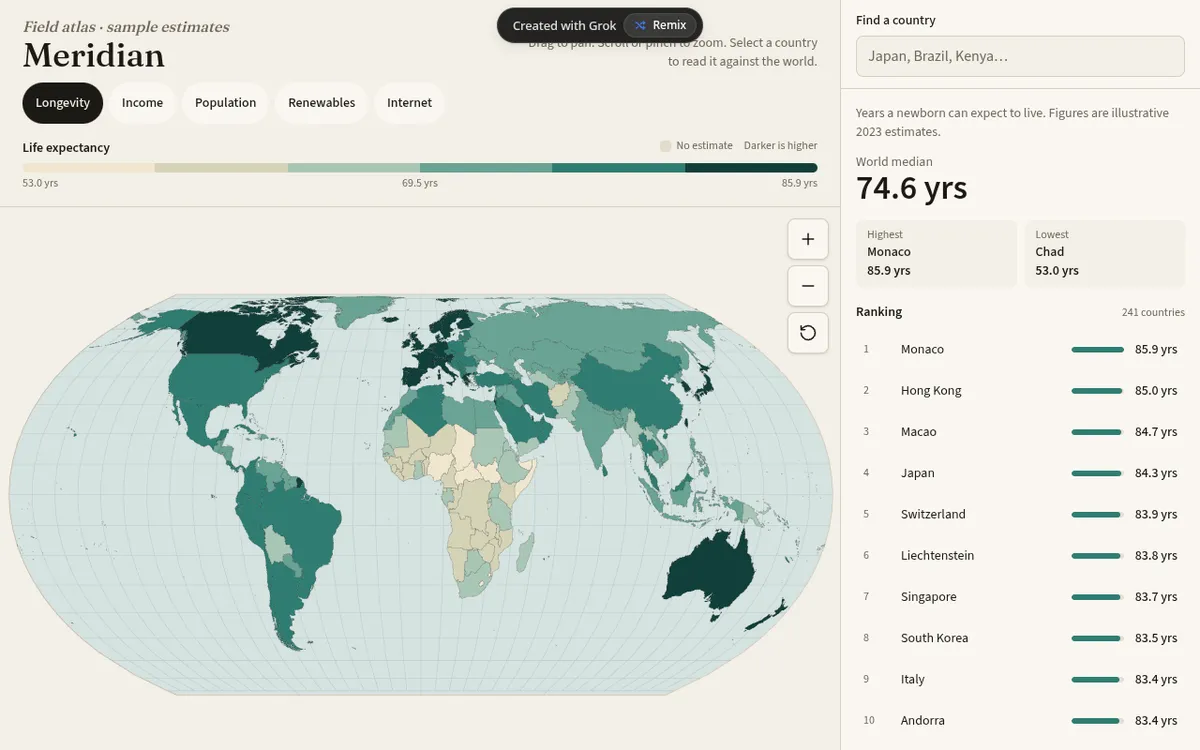Click the 85.0 yrs value beside Hong Kong

tap(1156, 390)
